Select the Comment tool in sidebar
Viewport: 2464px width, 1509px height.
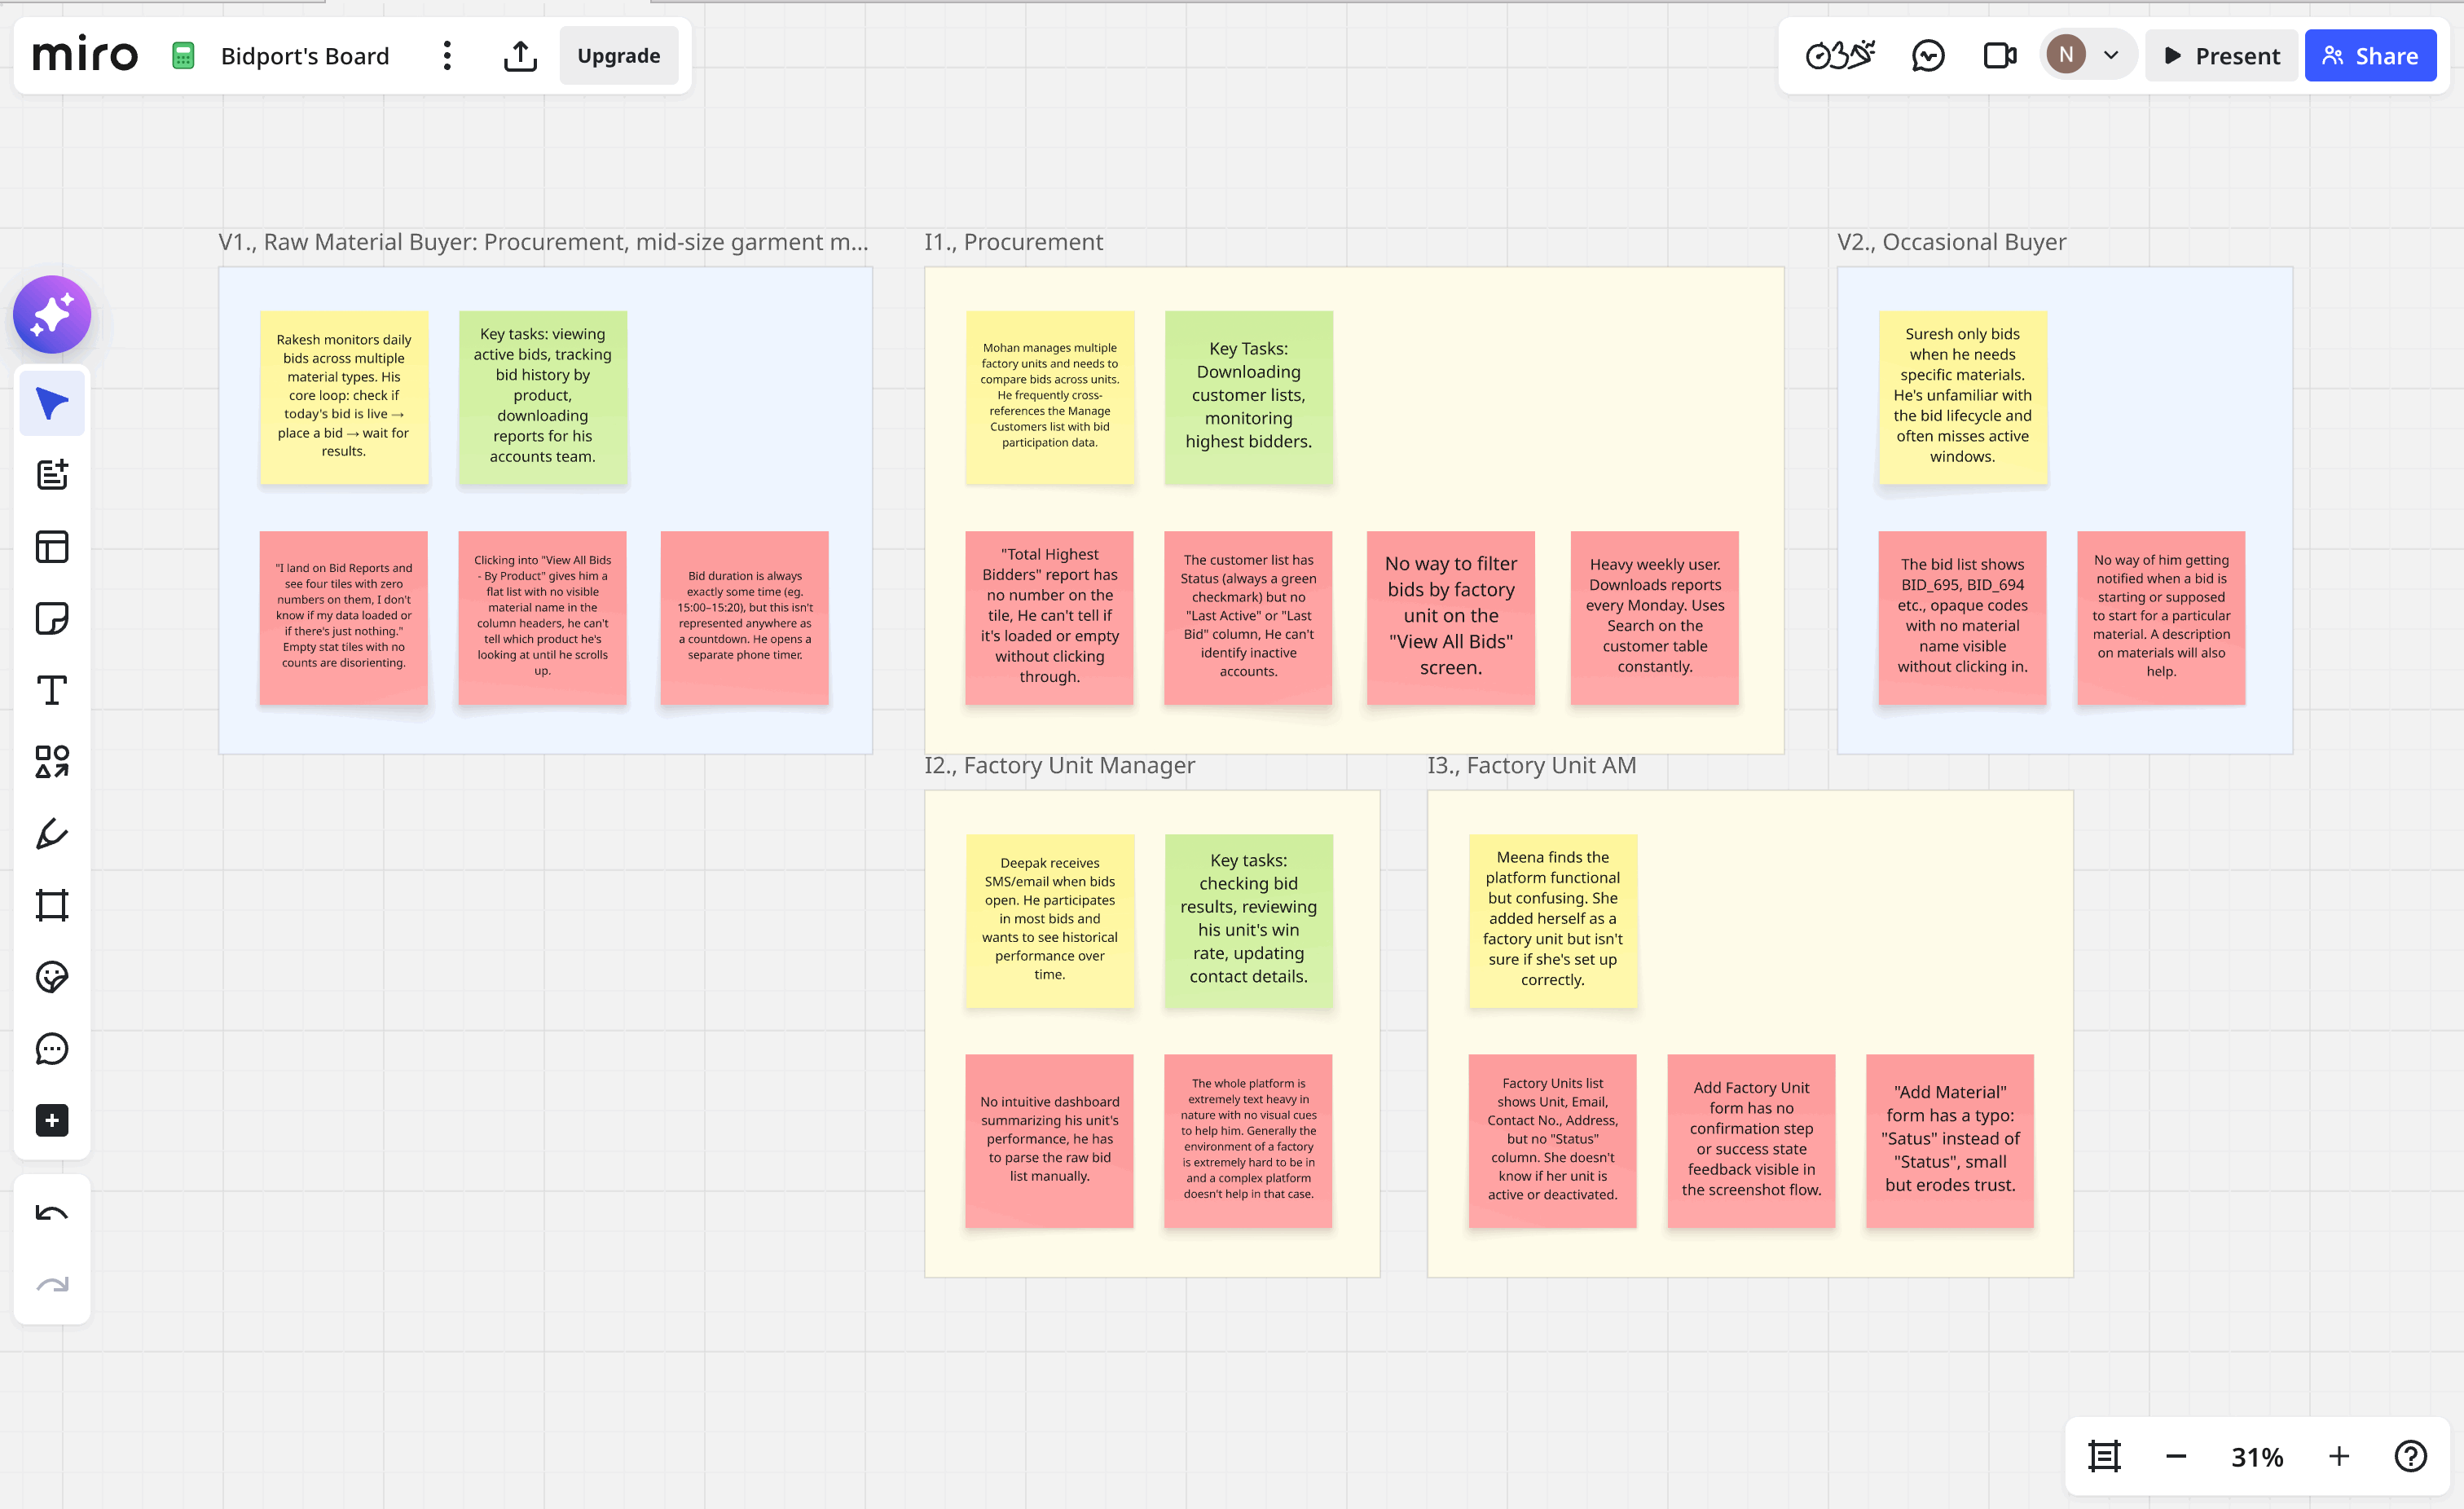52,1048
